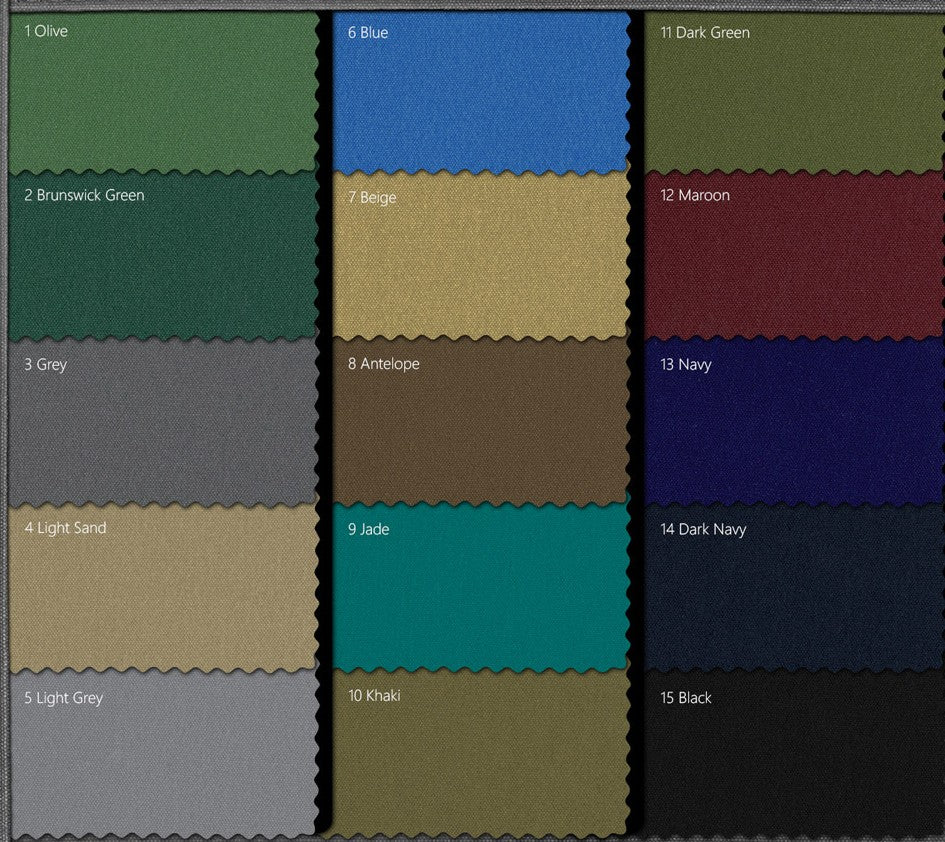945x842 pixels.
Task: Select the 10 Khaki swatch
Action: 481,753
